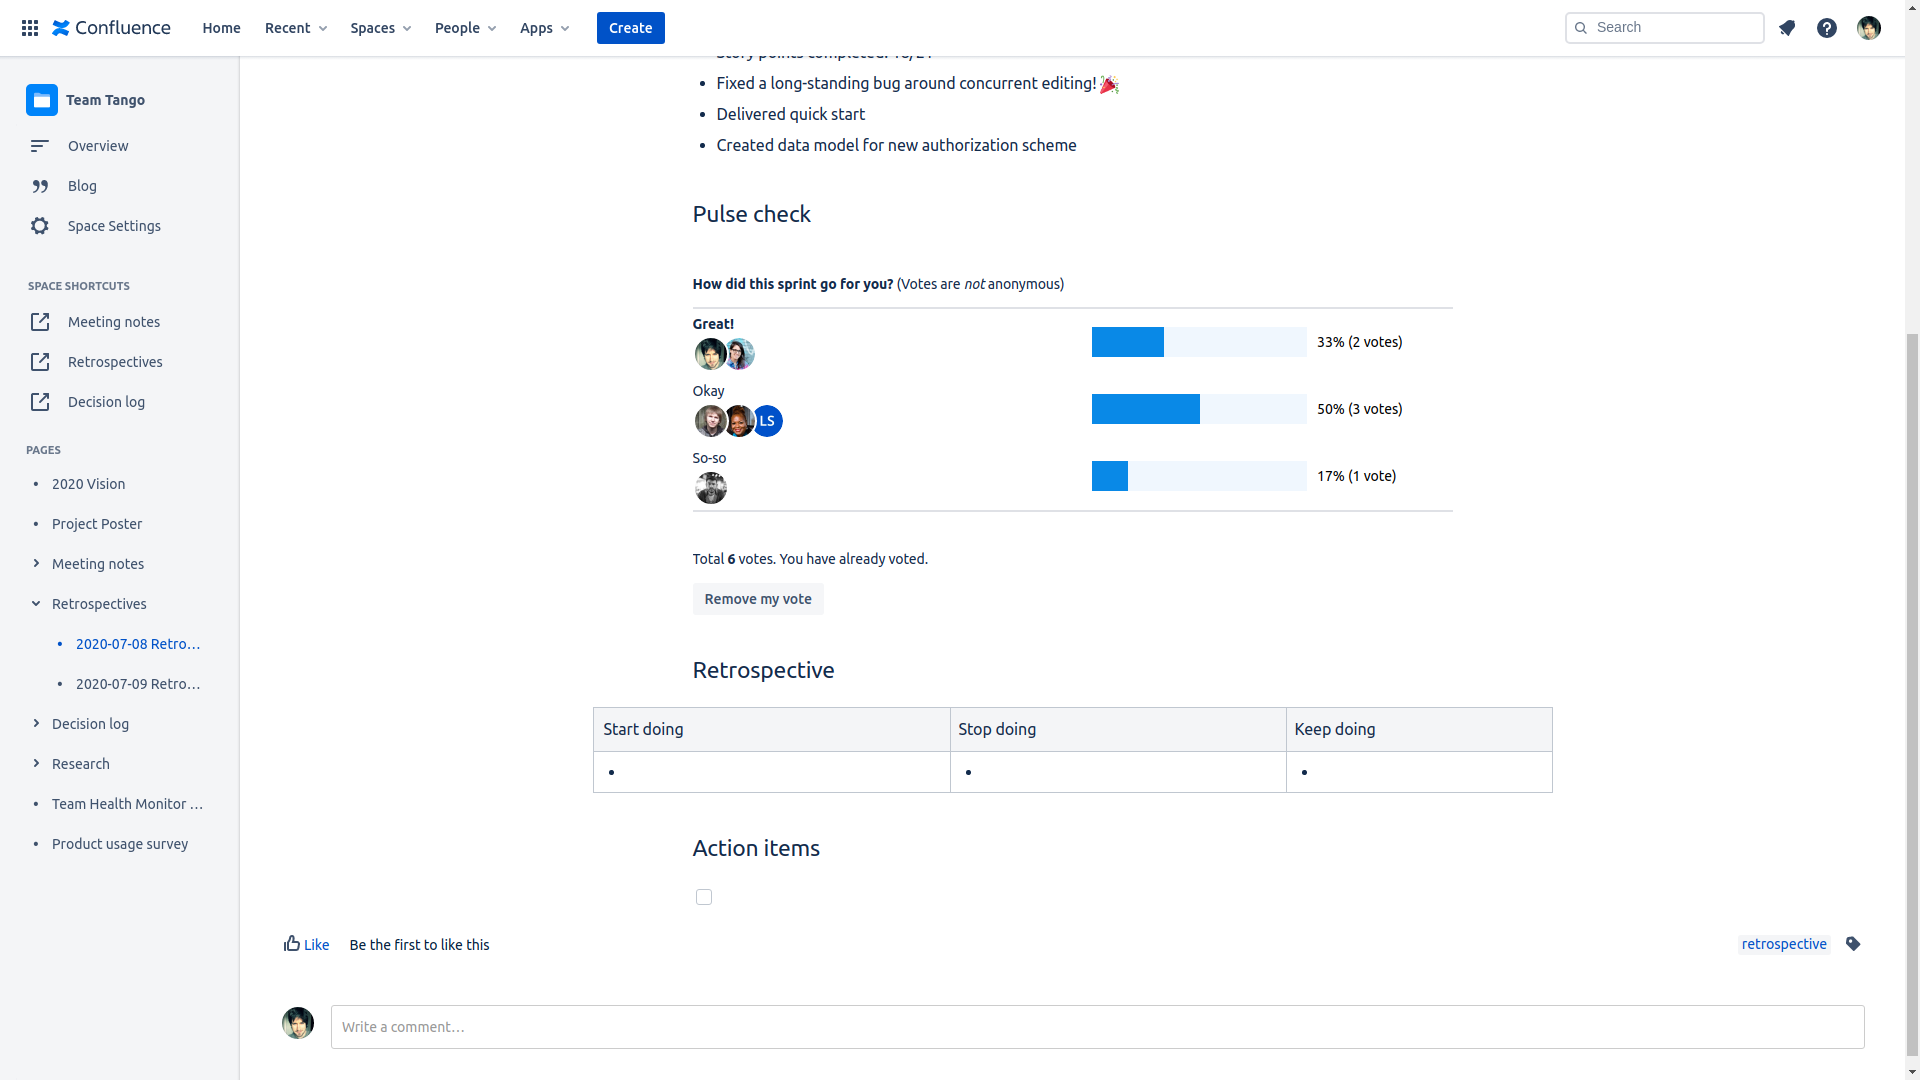Image resolution: width=1920 pixels, height=1080 pixels.
Task: Click the Blog quote icon in the sidebar
Action: [x=40, y=186]
